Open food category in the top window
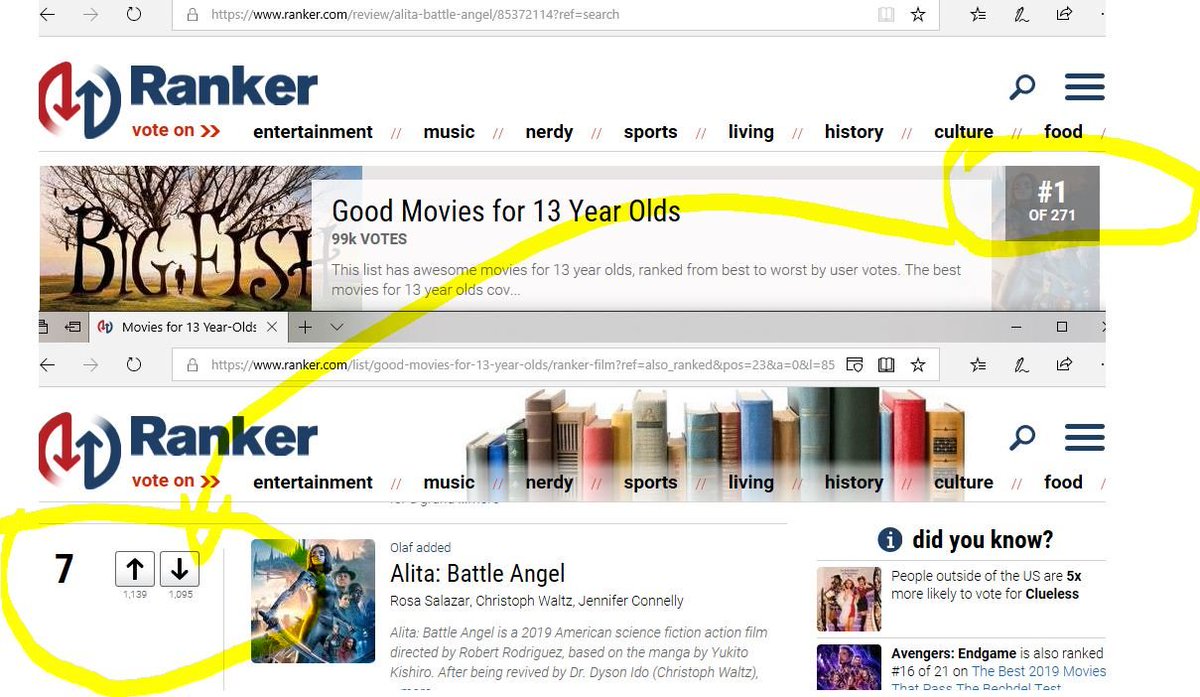Viewport: 1200px width, 697px height. pyautogui.click(x=1063, y=132)
